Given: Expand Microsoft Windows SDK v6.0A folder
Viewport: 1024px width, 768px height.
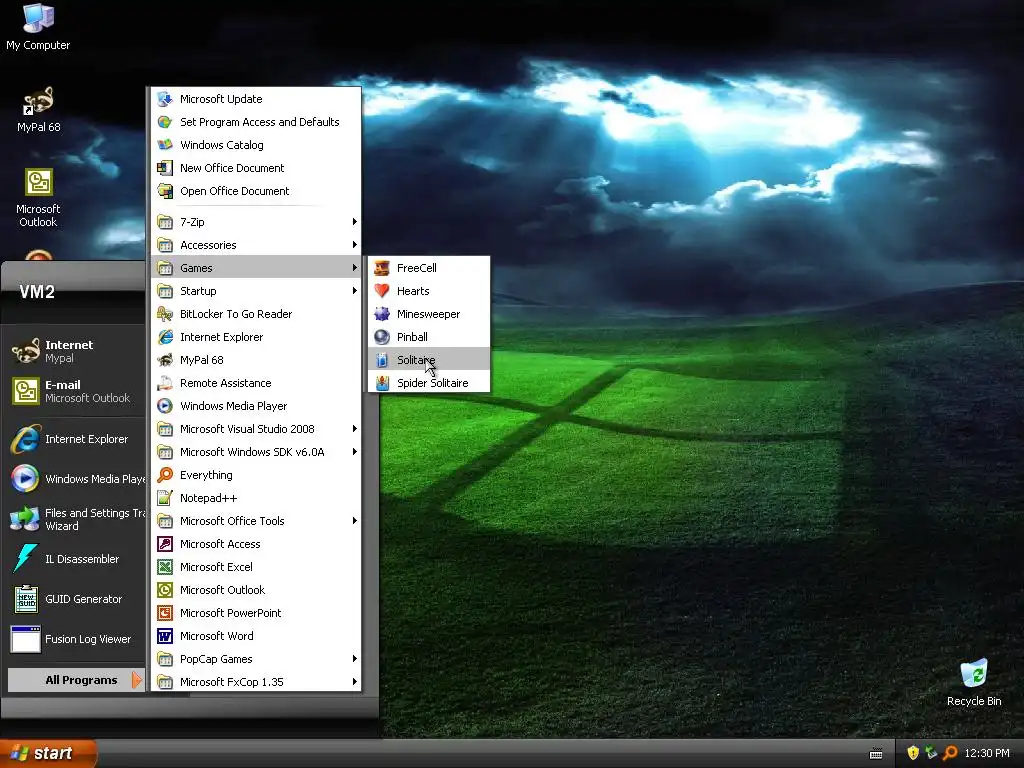Looking at the screenshot, I should click(256, 452).
